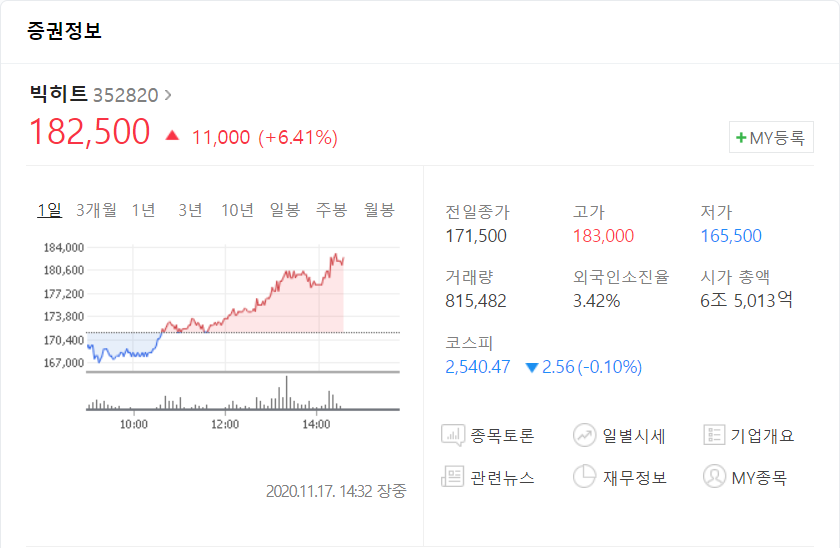
Task: Display the 일봉 daily candle chart
Action: tap(284, 210)
